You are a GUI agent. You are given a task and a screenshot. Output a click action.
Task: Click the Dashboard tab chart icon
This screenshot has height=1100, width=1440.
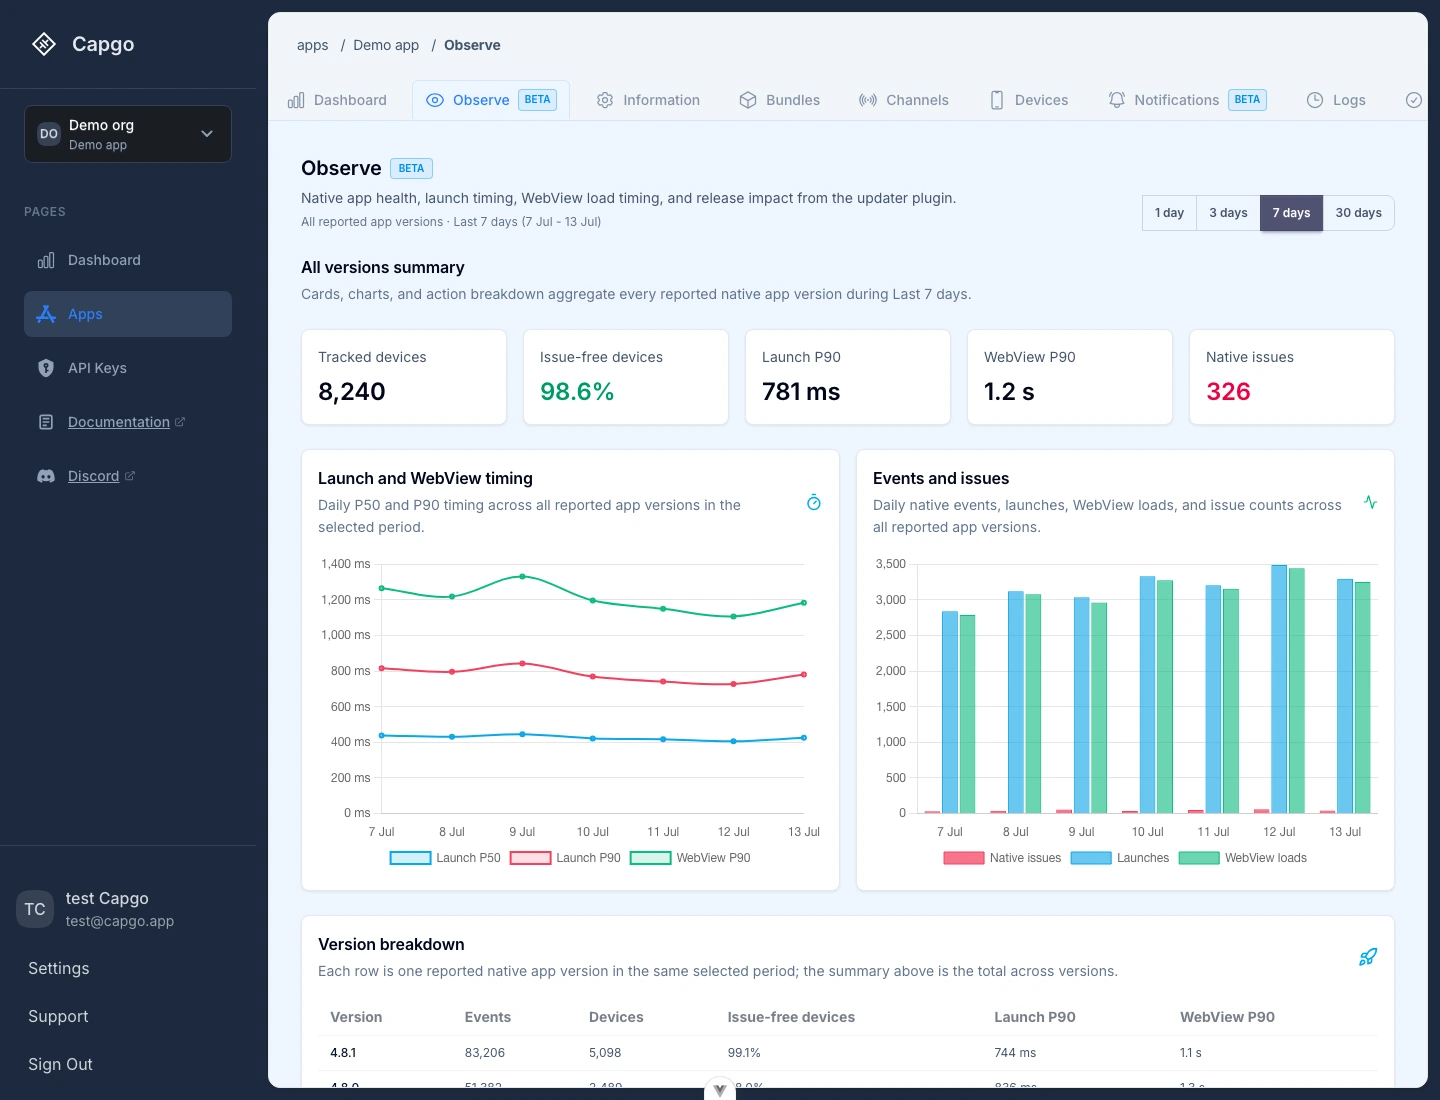pos(296,100)
